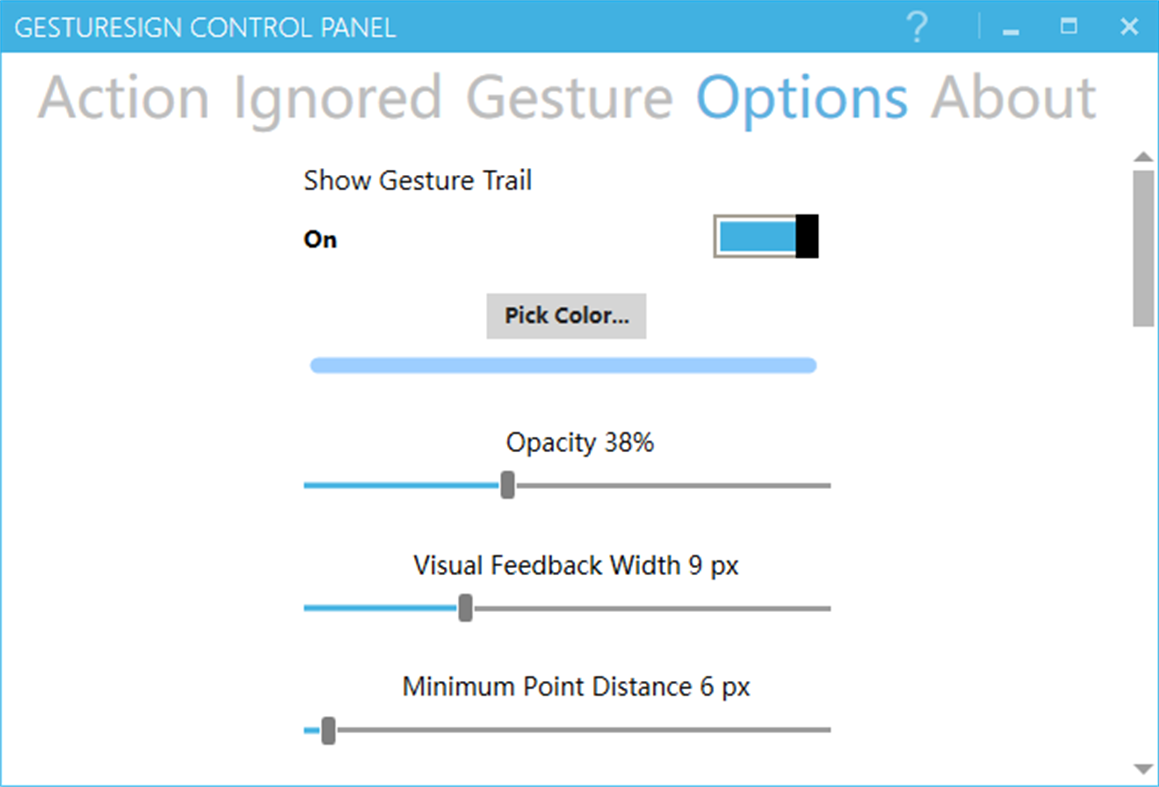
Task: Maximize the GestureSign window
Action: point(1068,27)
